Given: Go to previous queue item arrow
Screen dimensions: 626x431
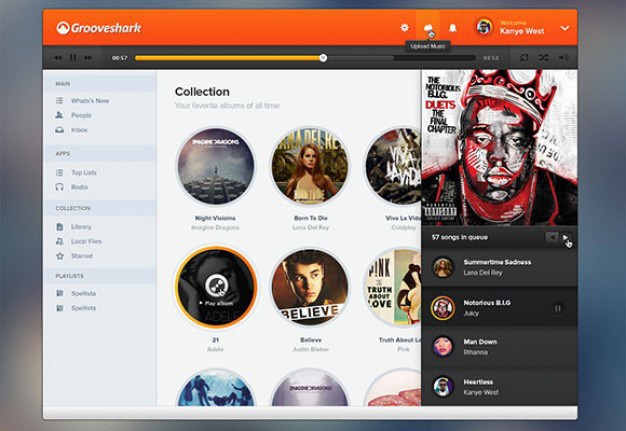Looking at the screenshot, I should [552, 237].
